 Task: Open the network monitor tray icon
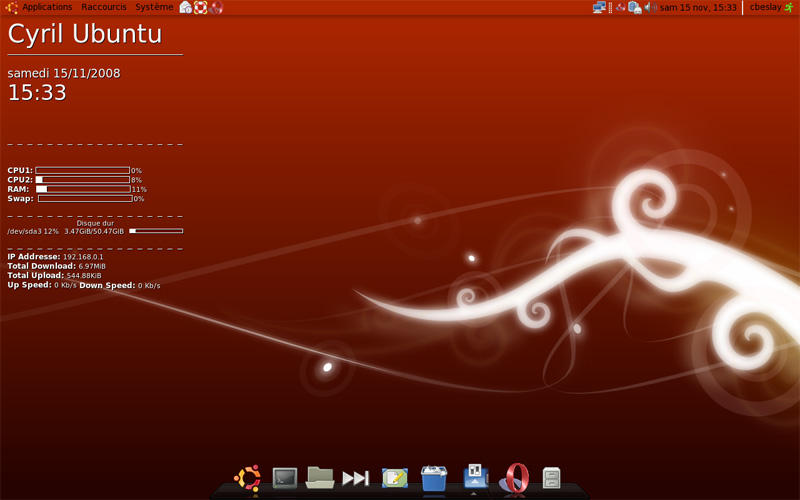(599, 7)
